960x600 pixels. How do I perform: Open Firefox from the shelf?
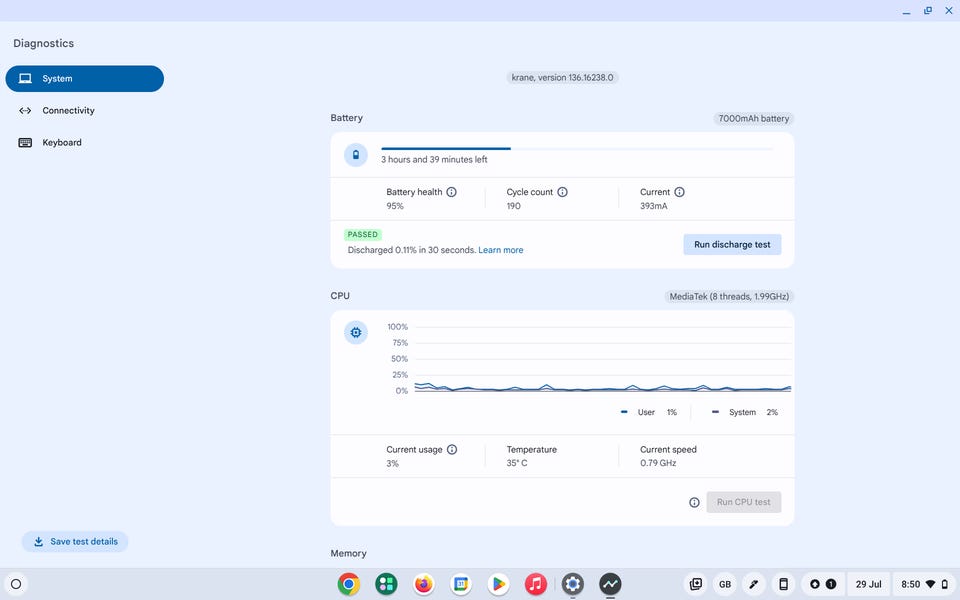(x=424, y=584)
